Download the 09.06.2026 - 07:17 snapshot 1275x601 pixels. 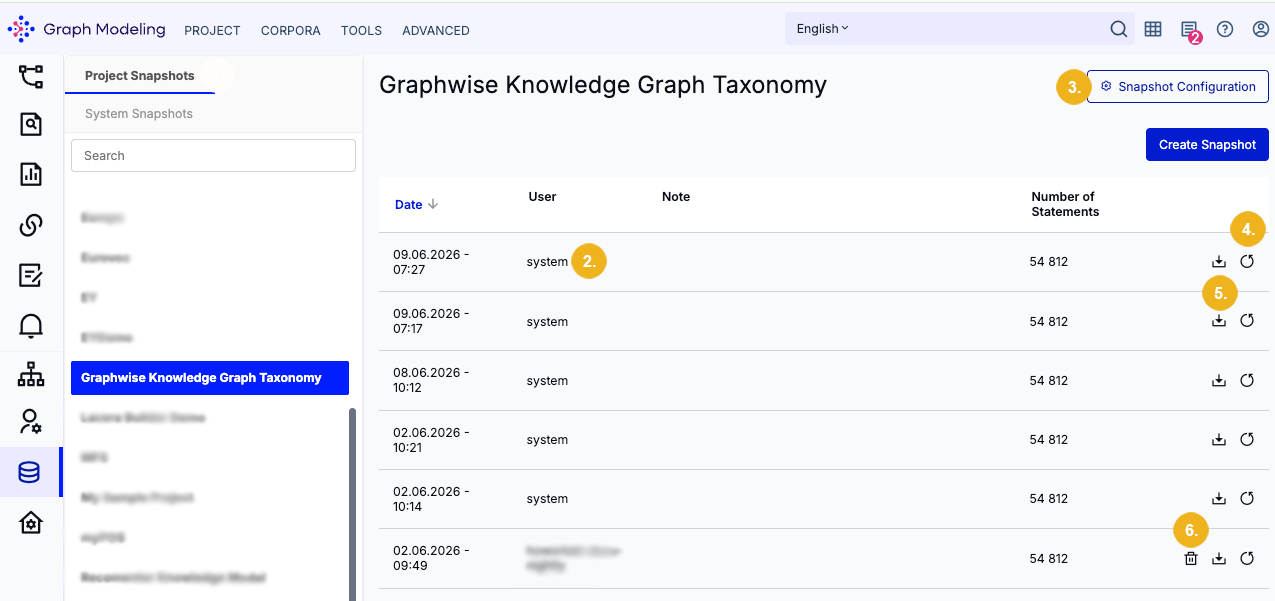[x=1218, y=321]
